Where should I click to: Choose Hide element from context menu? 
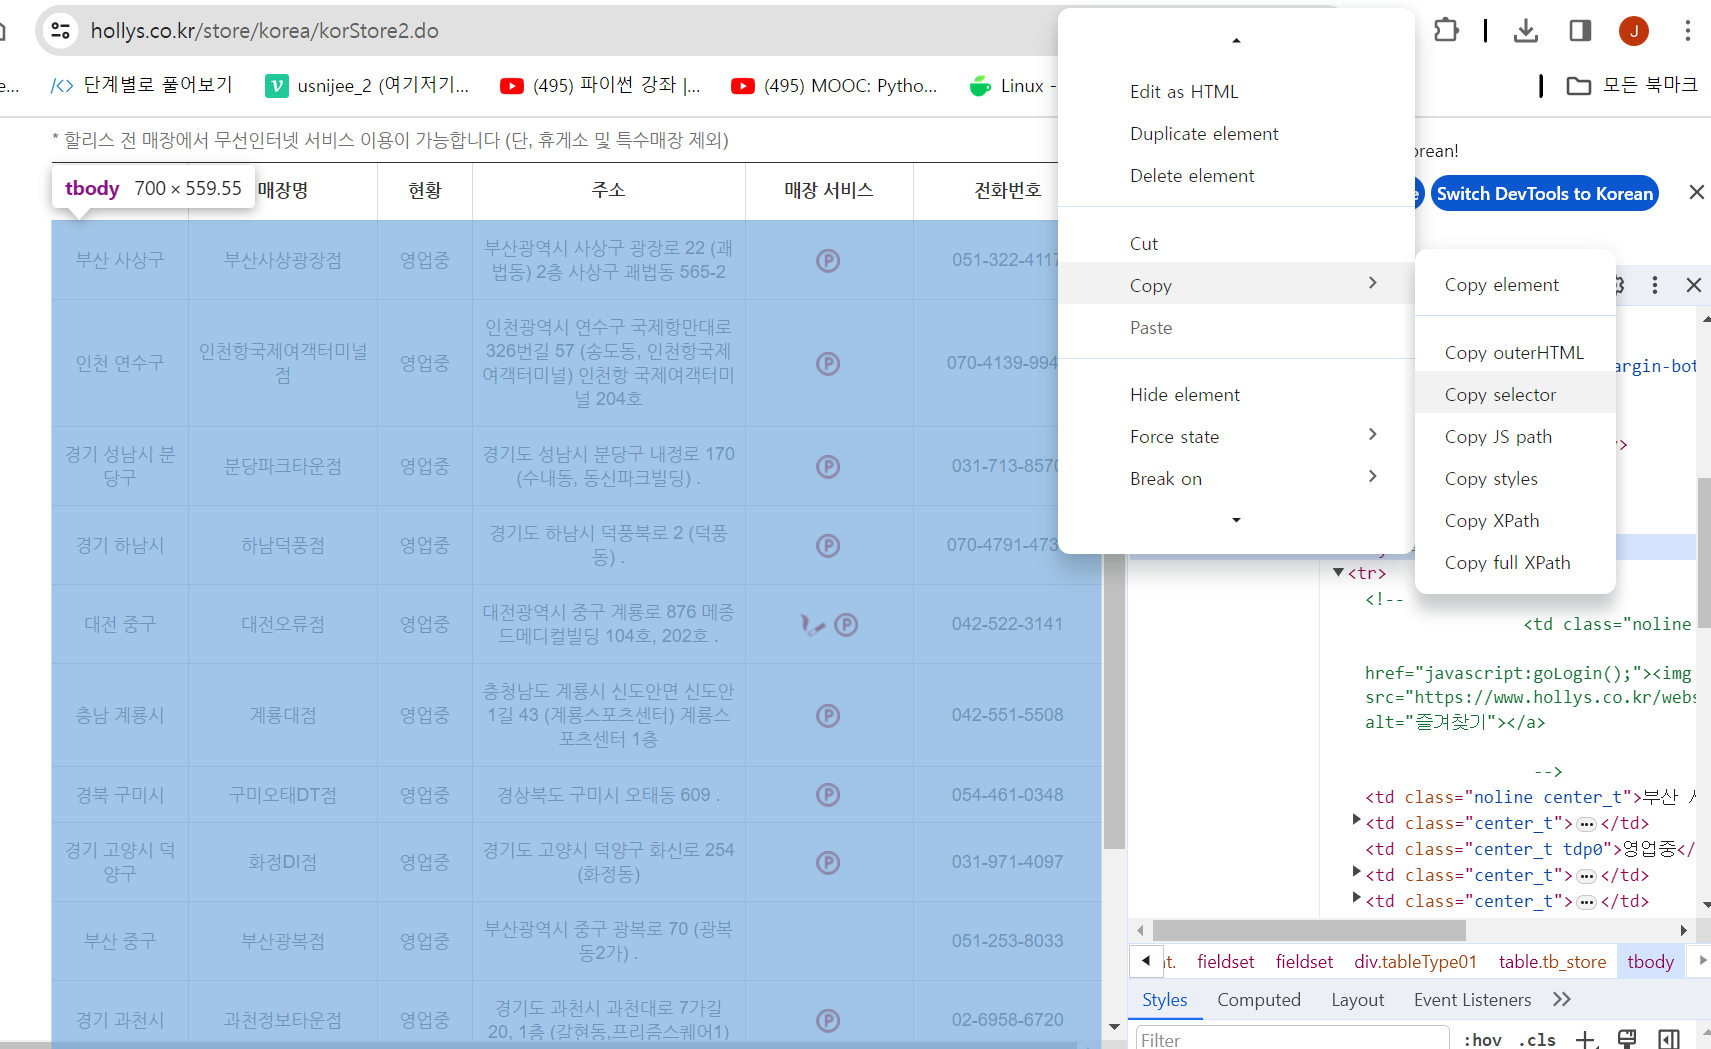coord(1236,395)
